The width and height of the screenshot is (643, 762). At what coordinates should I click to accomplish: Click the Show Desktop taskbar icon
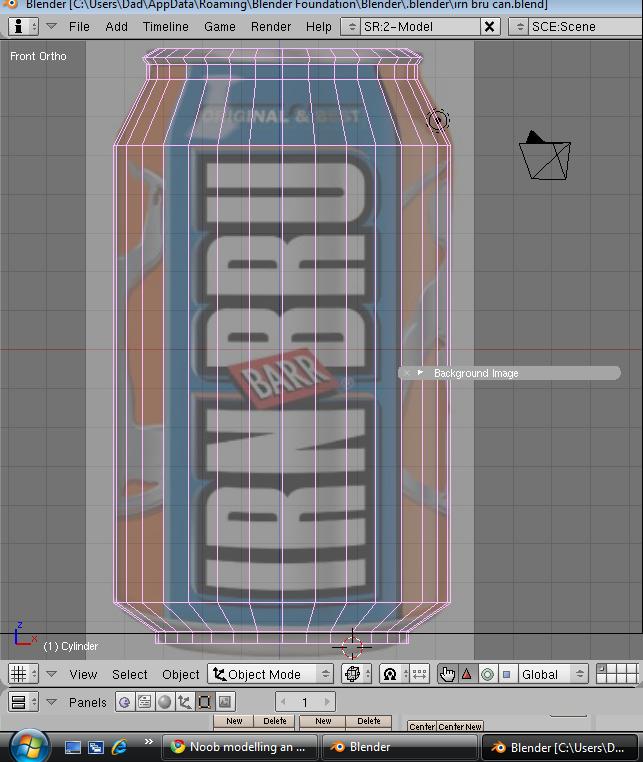[x=73, y=747]
